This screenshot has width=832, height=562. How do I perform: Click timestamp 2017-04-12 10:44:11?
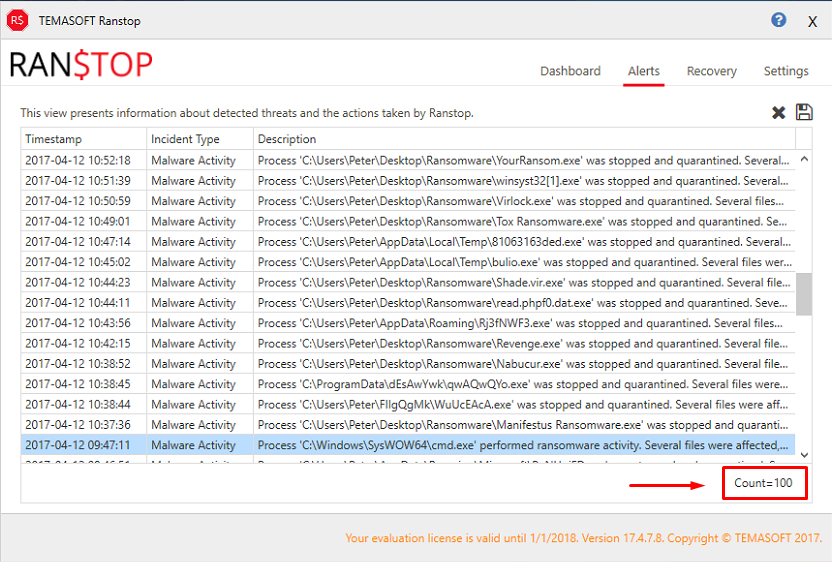click(x=78, y=303)
